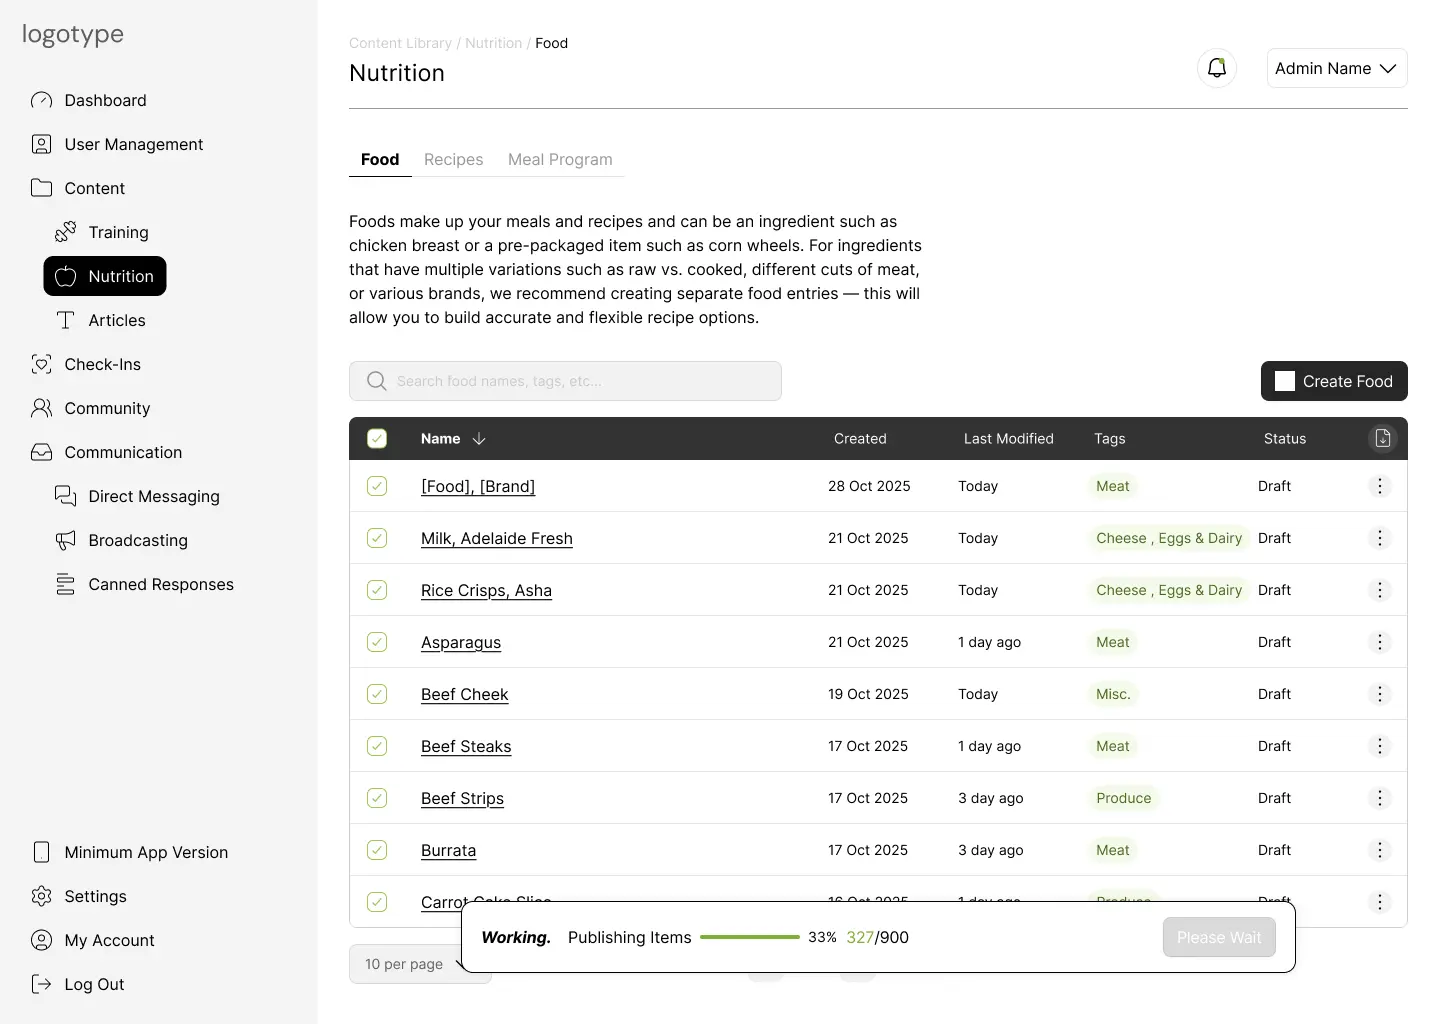Uncheck the Beef Cheek row checkbox
Image resolution: width=1440 pixels, height=1024 pixels.
[377, 694]
